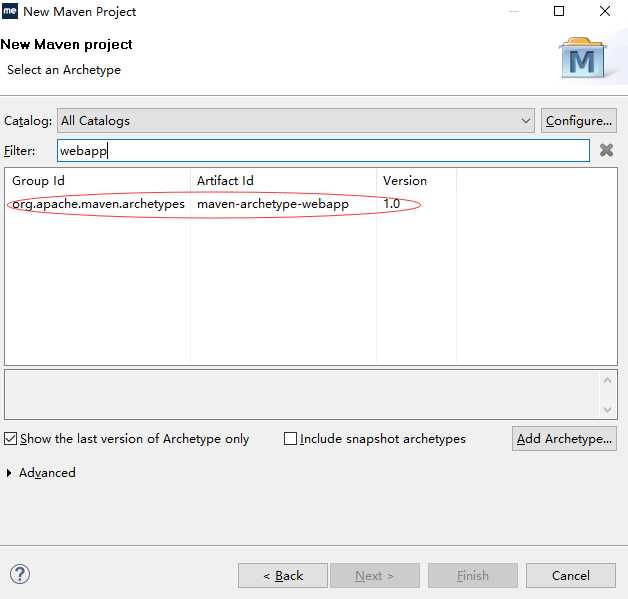The width and height of the screenshot is (628, 599).
Task: Click description box scroll down arrow
Action: [607, 410]
